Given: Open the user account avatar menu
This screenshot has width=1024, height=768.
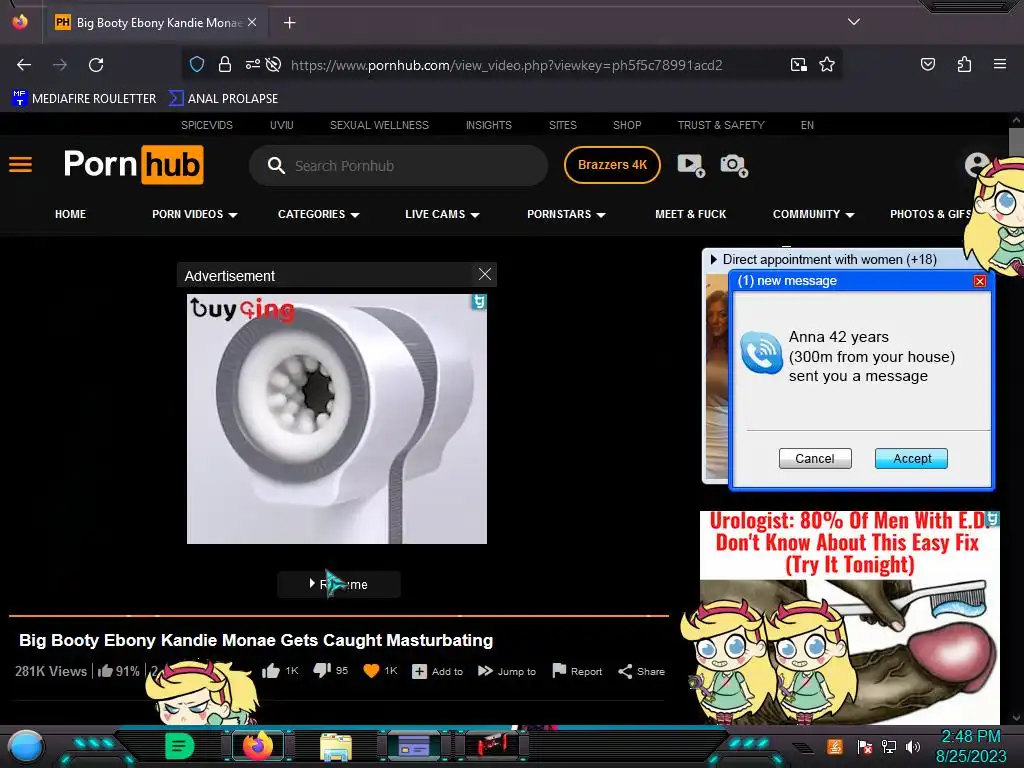Looking at the screenshot, I should click(977, 165).
